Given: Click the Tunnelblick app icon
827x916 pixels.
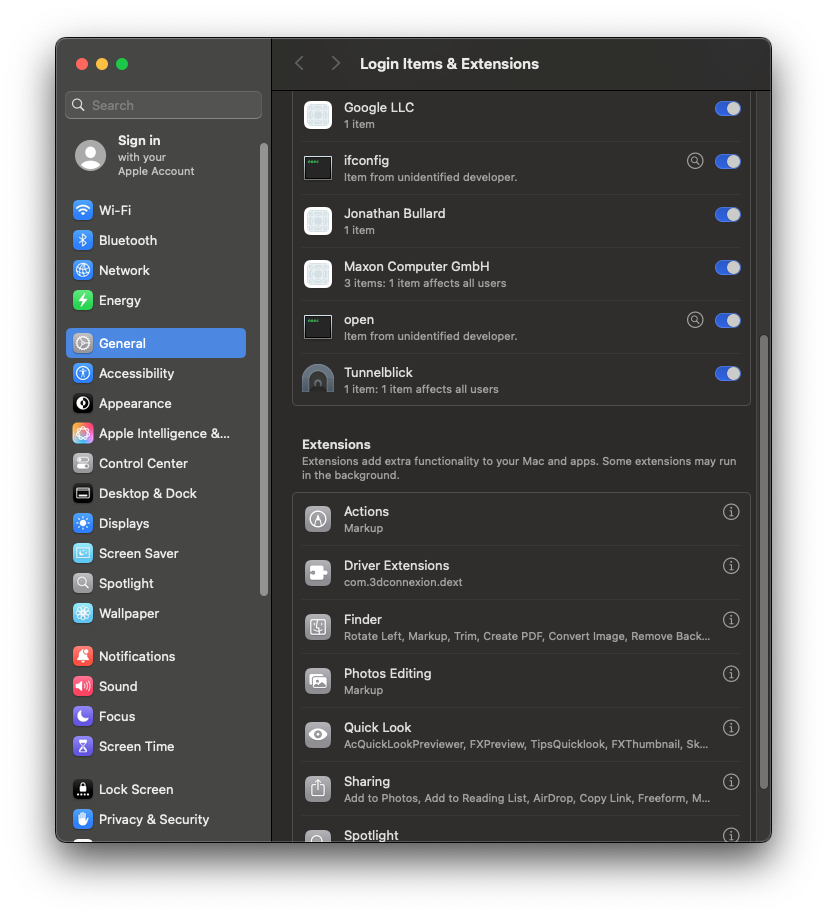Looking at the screenshot, I should tap(318, 380).
